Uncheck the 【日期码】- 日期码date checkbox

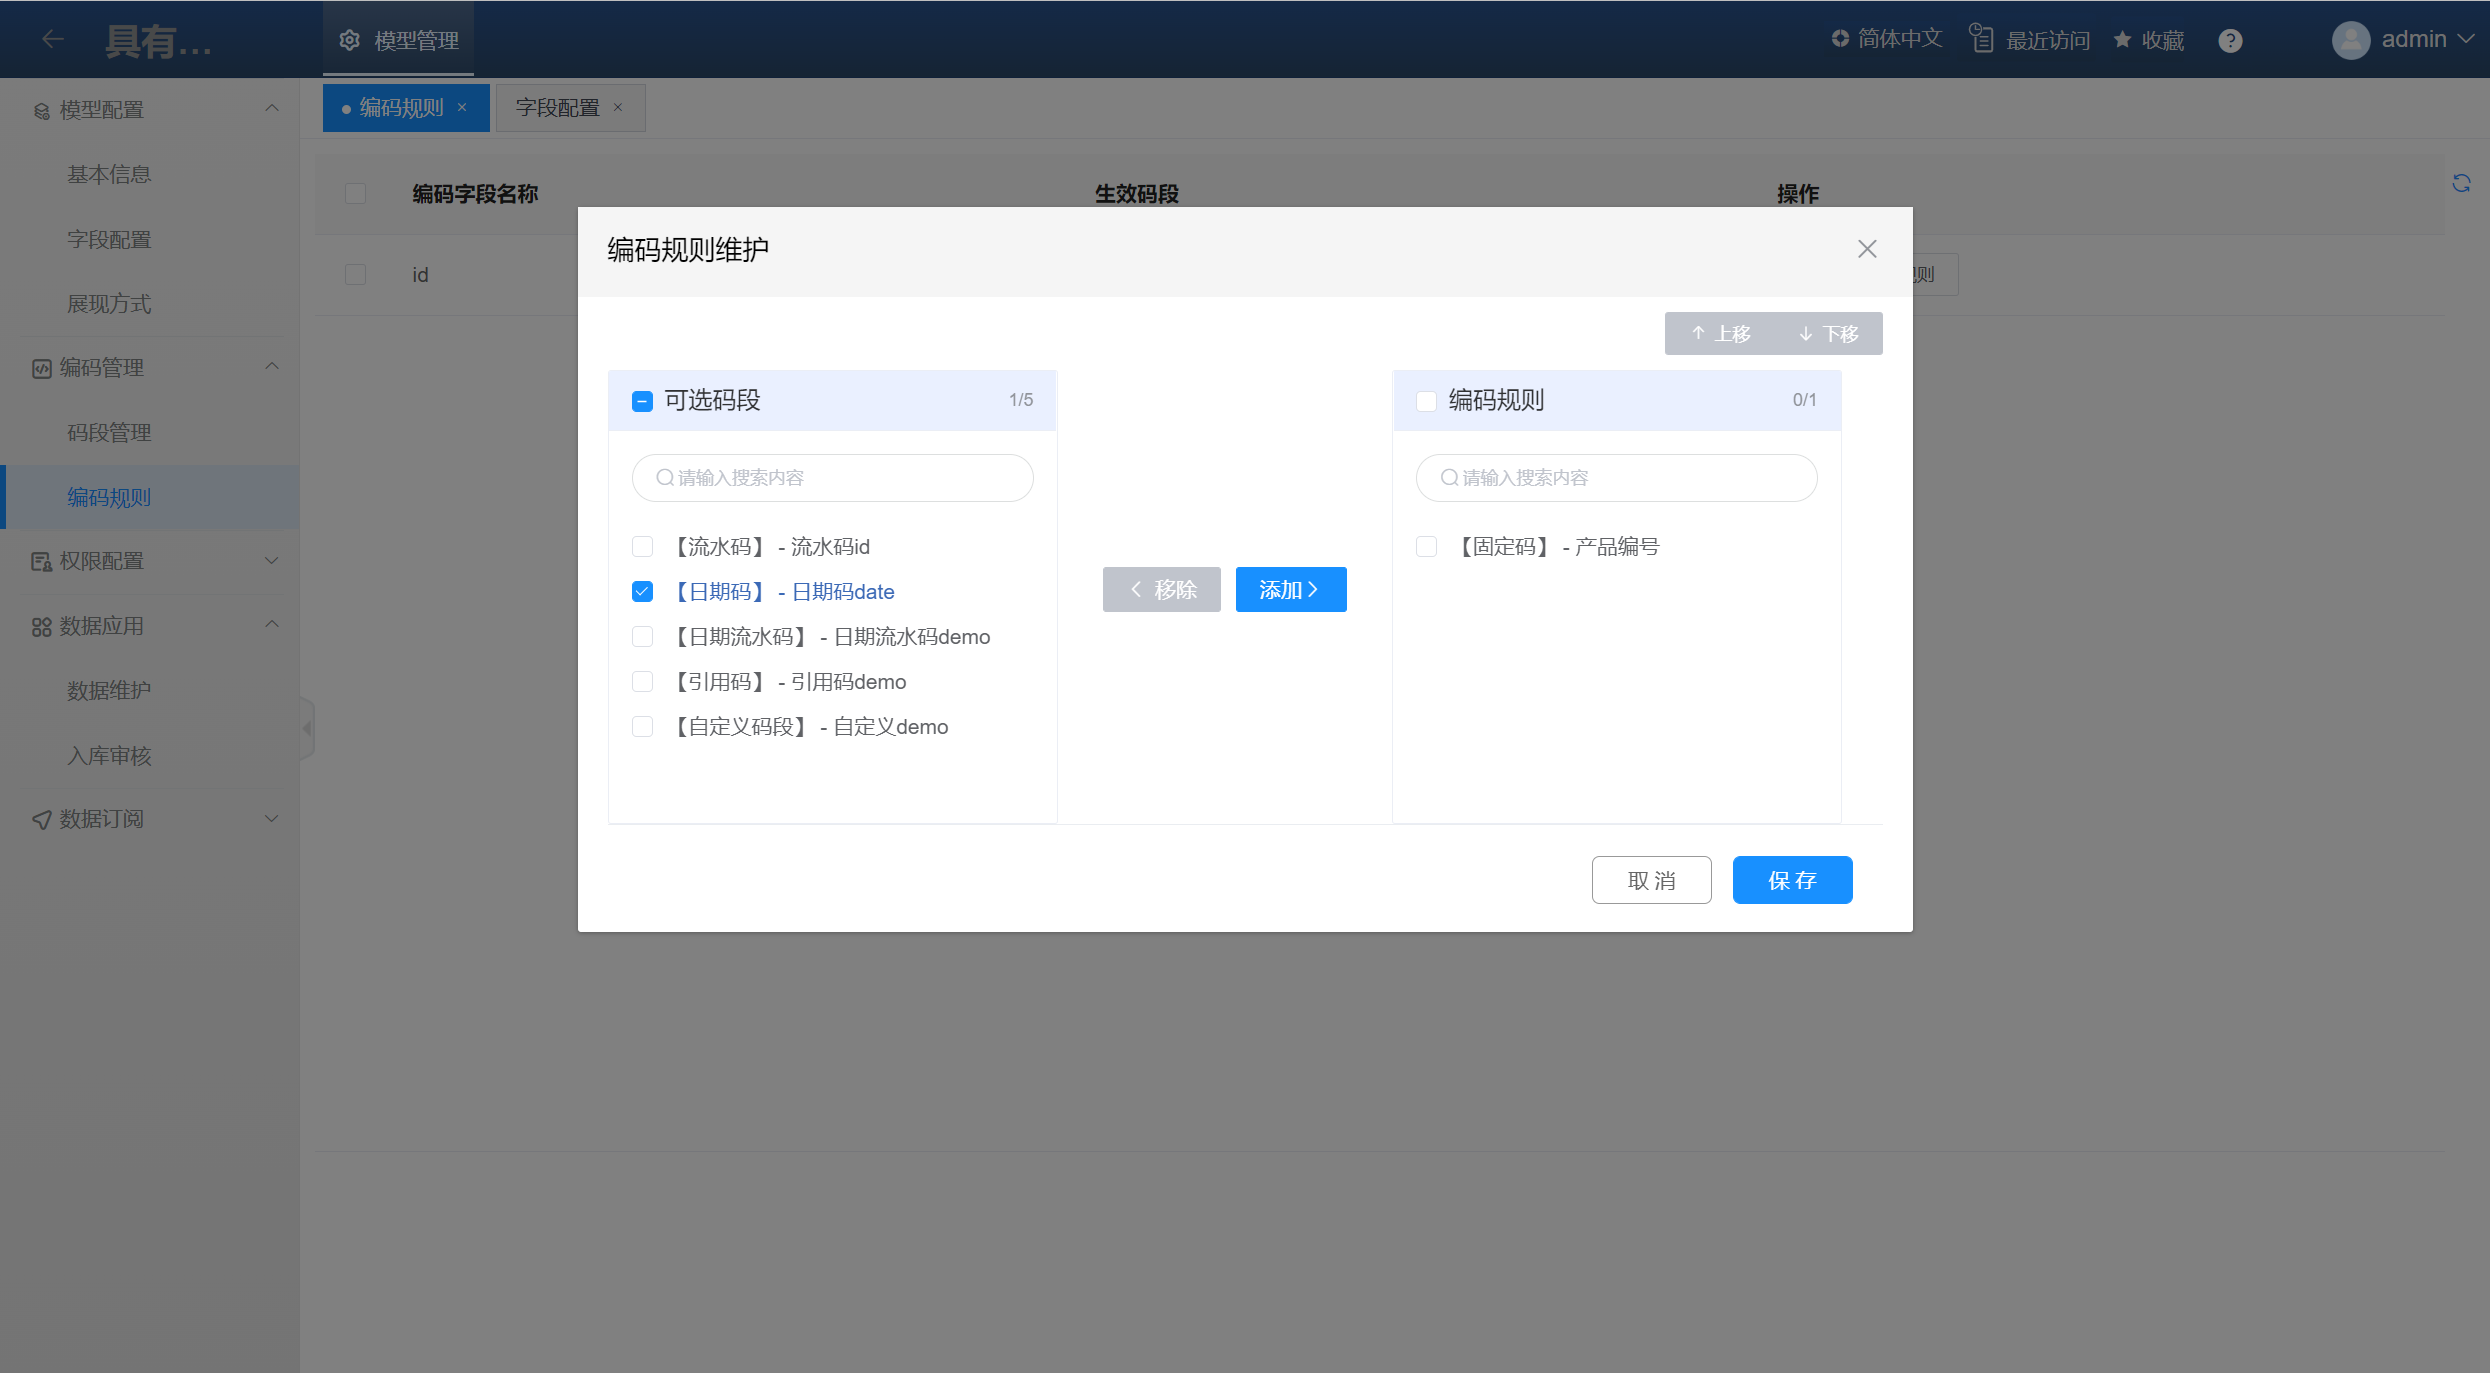click(643, 592)
